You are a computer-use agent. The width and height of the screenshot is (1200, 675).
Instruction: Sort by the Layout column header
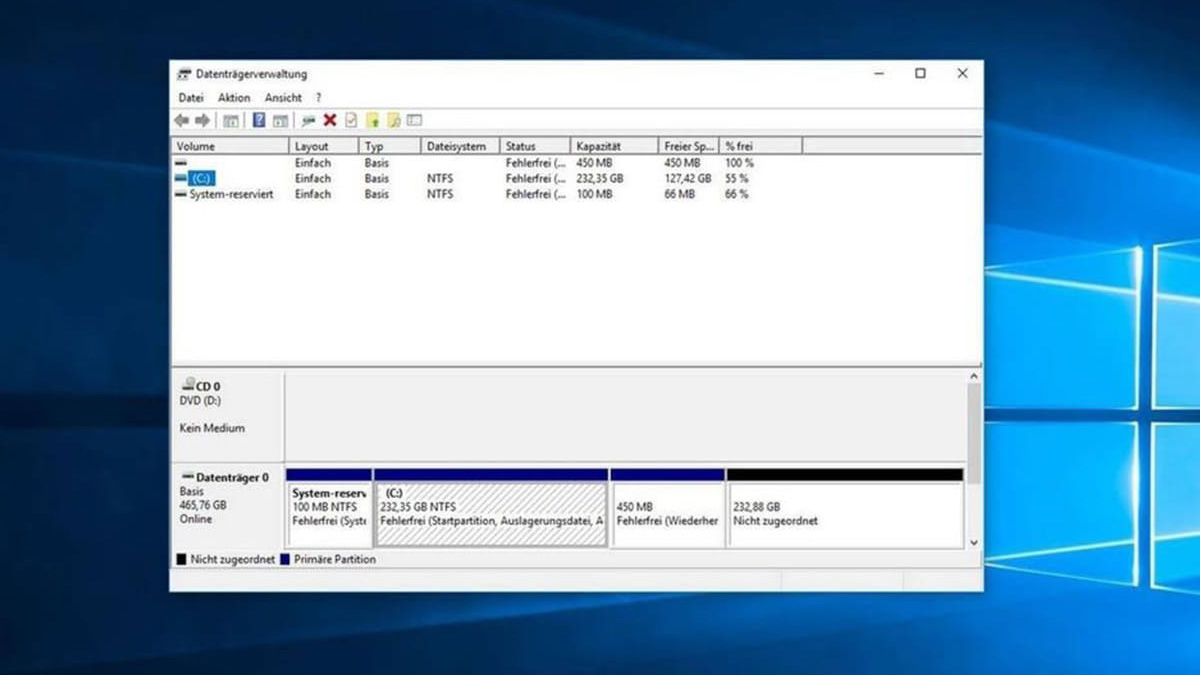324,146
